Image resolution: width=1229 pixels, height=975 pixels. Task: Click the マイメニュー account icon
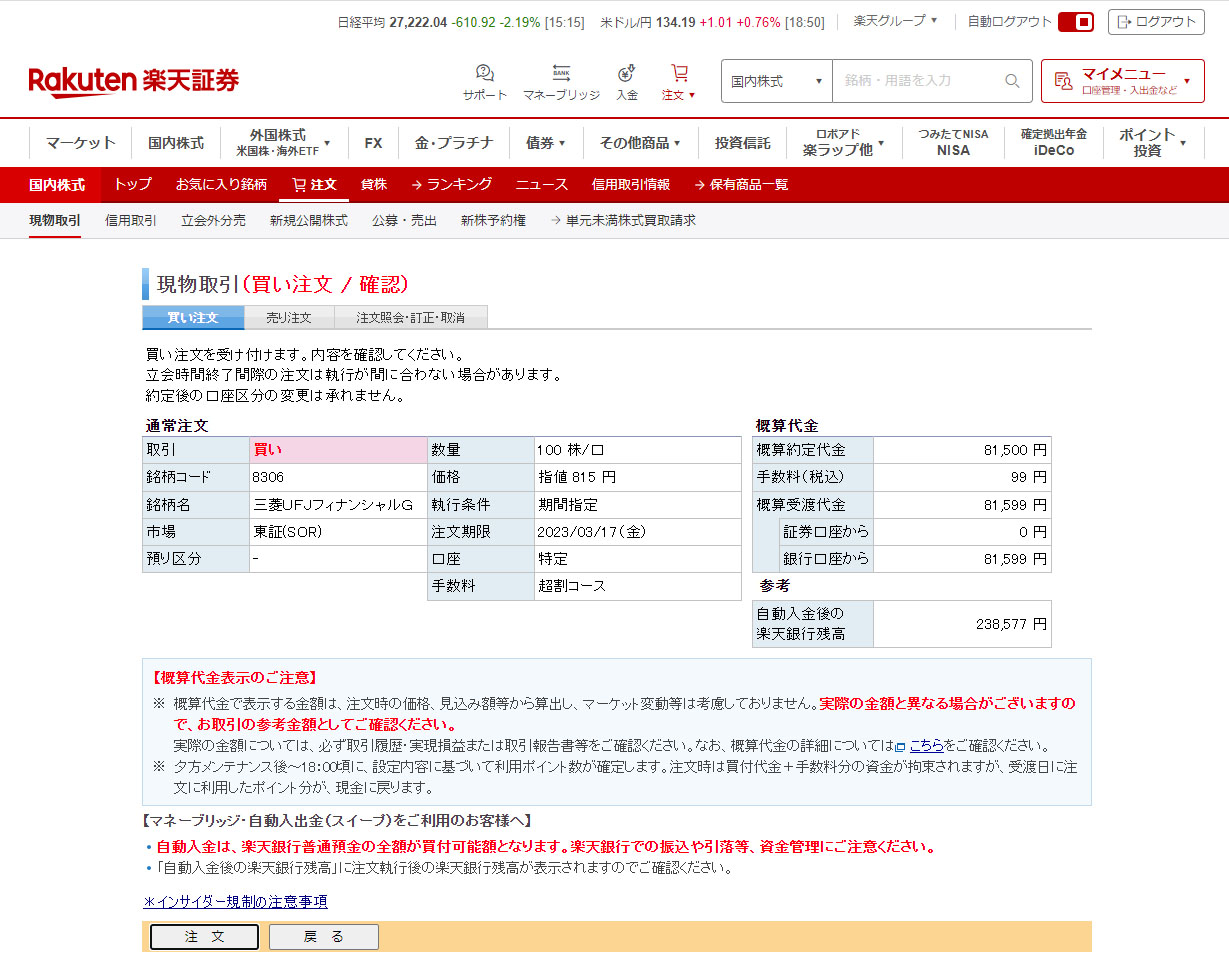tap(1064, 81)
